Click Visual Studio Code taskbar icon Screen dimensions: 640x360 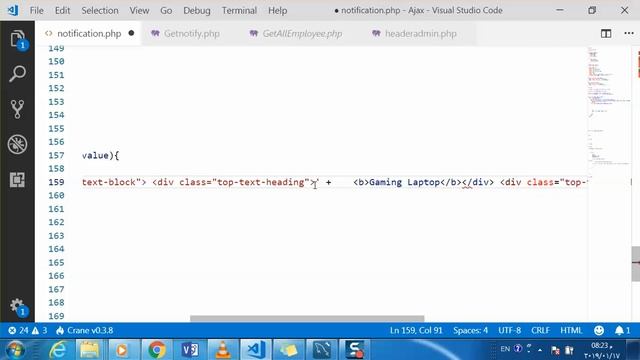[x=256, y=350]
